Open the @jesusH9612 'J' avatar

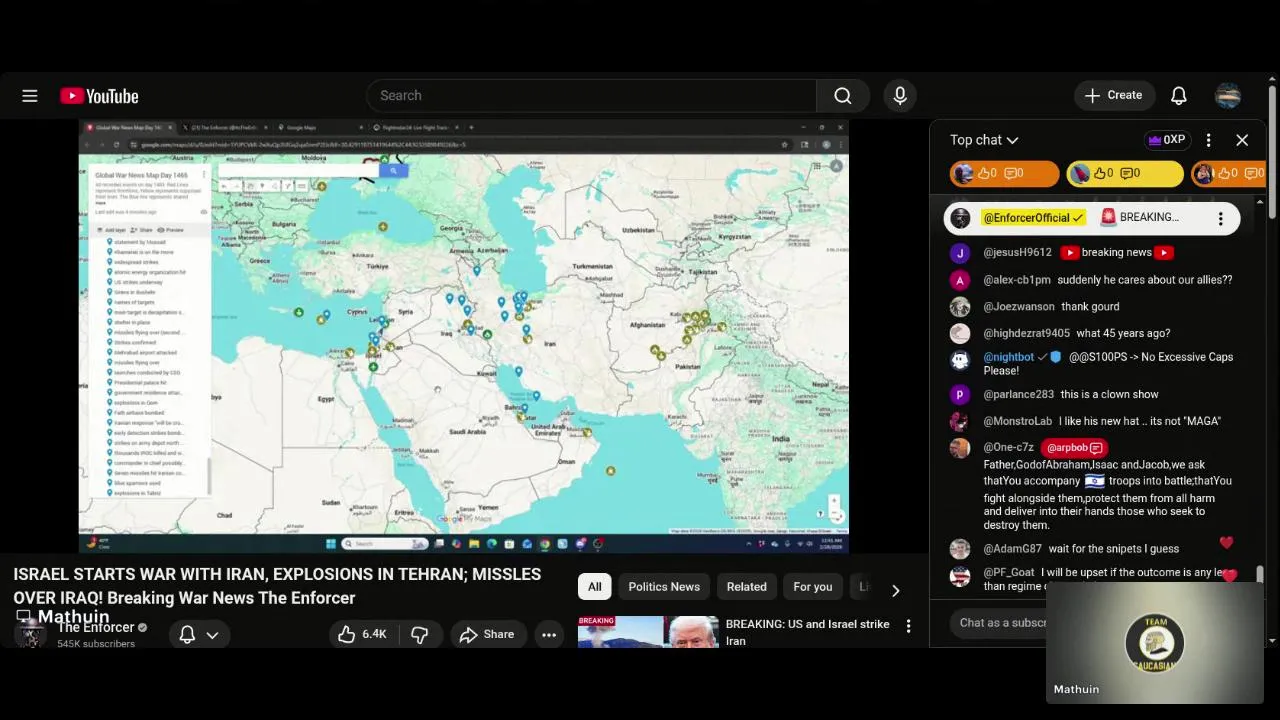coord(960,253)
